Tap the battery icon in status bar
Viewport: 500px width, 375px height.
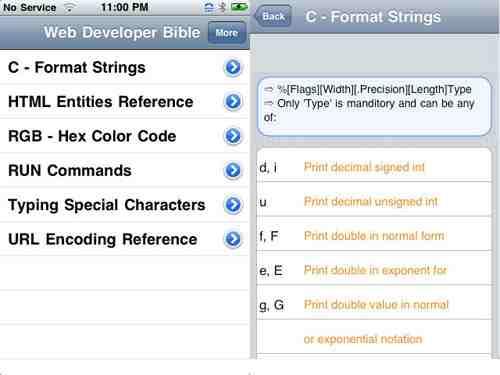tap(239, 7)
